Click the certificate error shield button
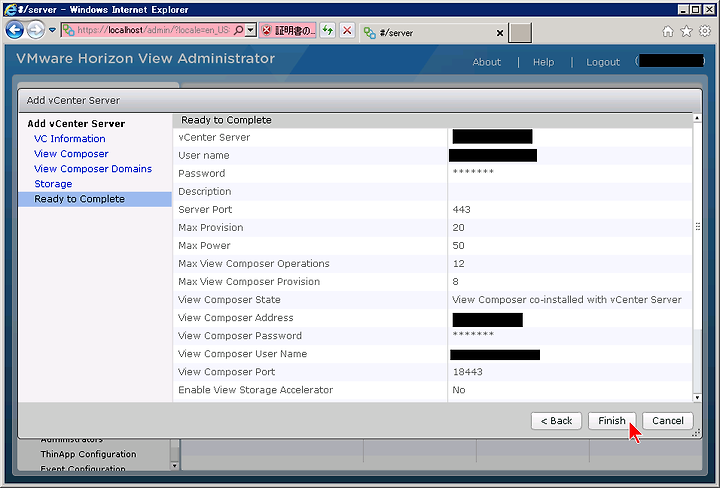Screen dimensions: 720x488 pyautogui.click(x=287, y=31)
